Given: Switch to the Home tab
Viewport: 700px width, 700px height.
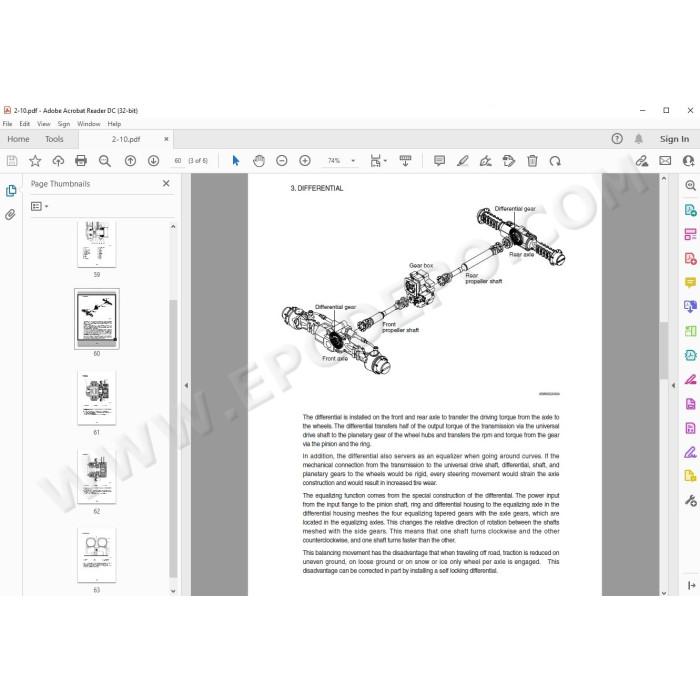Looking at the screenshot, I should coord(18,139).
